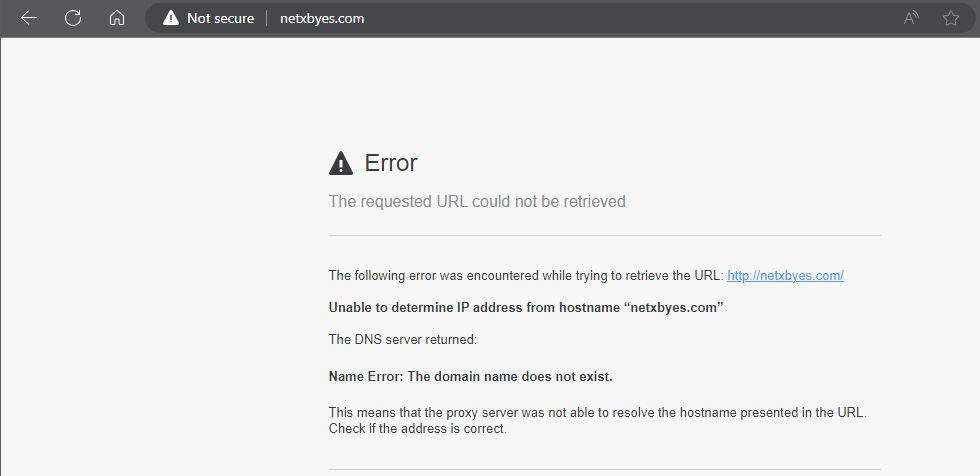
Task: Click the "This means that the proxy server" line
Action: [596, 412]
